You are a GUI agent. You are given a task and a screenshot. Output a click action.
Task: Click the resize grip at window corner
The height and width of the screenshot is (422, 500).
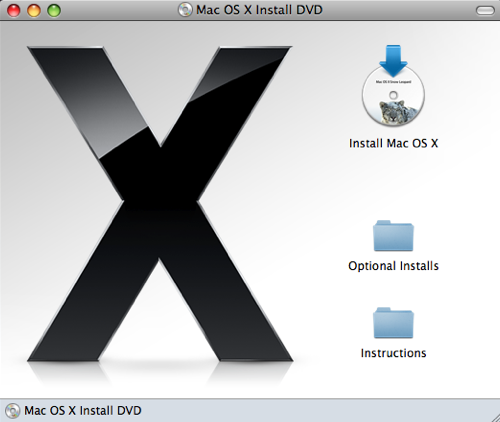coord(495,417)
